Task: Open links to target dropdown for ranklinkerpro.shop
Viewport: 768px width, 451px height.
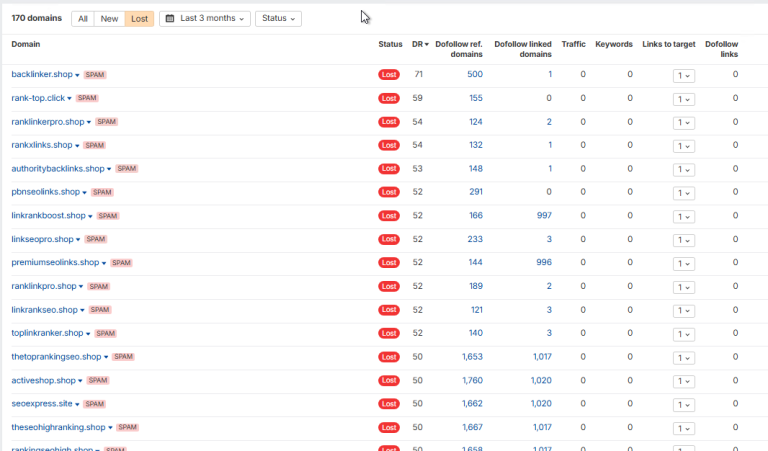Action: [684, 122]
